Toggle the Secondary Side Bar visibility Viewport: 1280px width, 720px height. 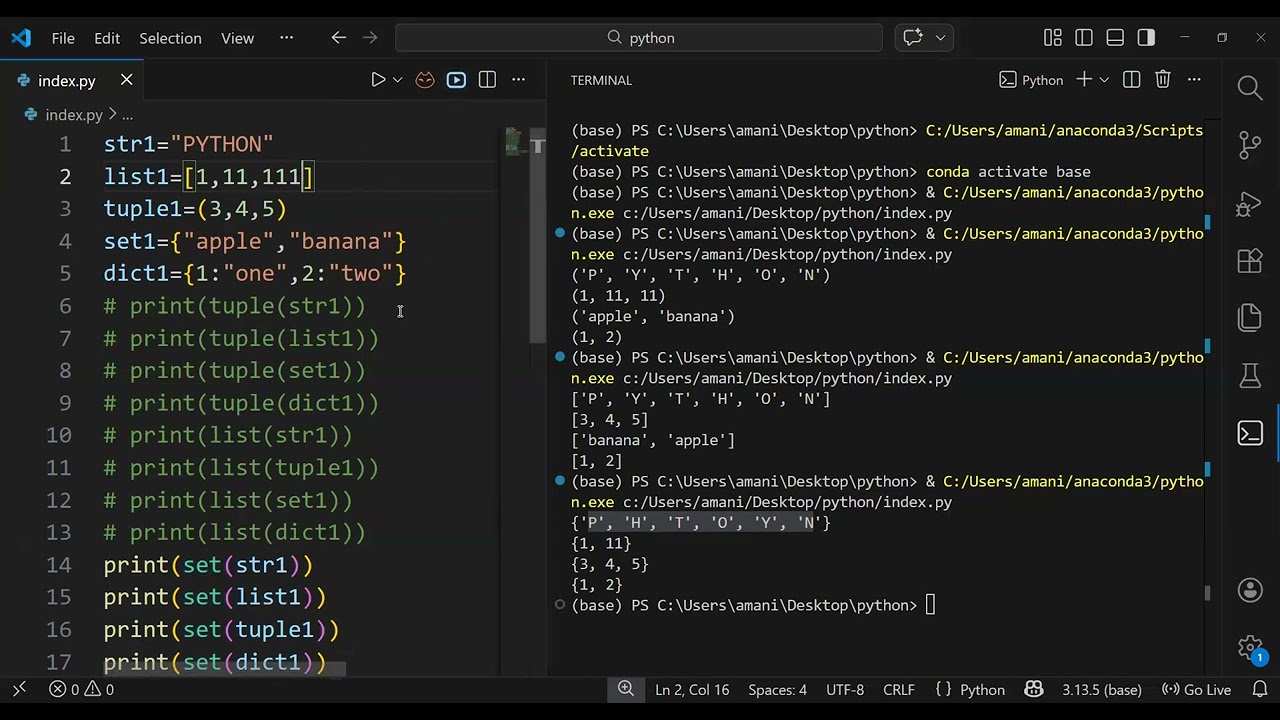pos(1146,38)
